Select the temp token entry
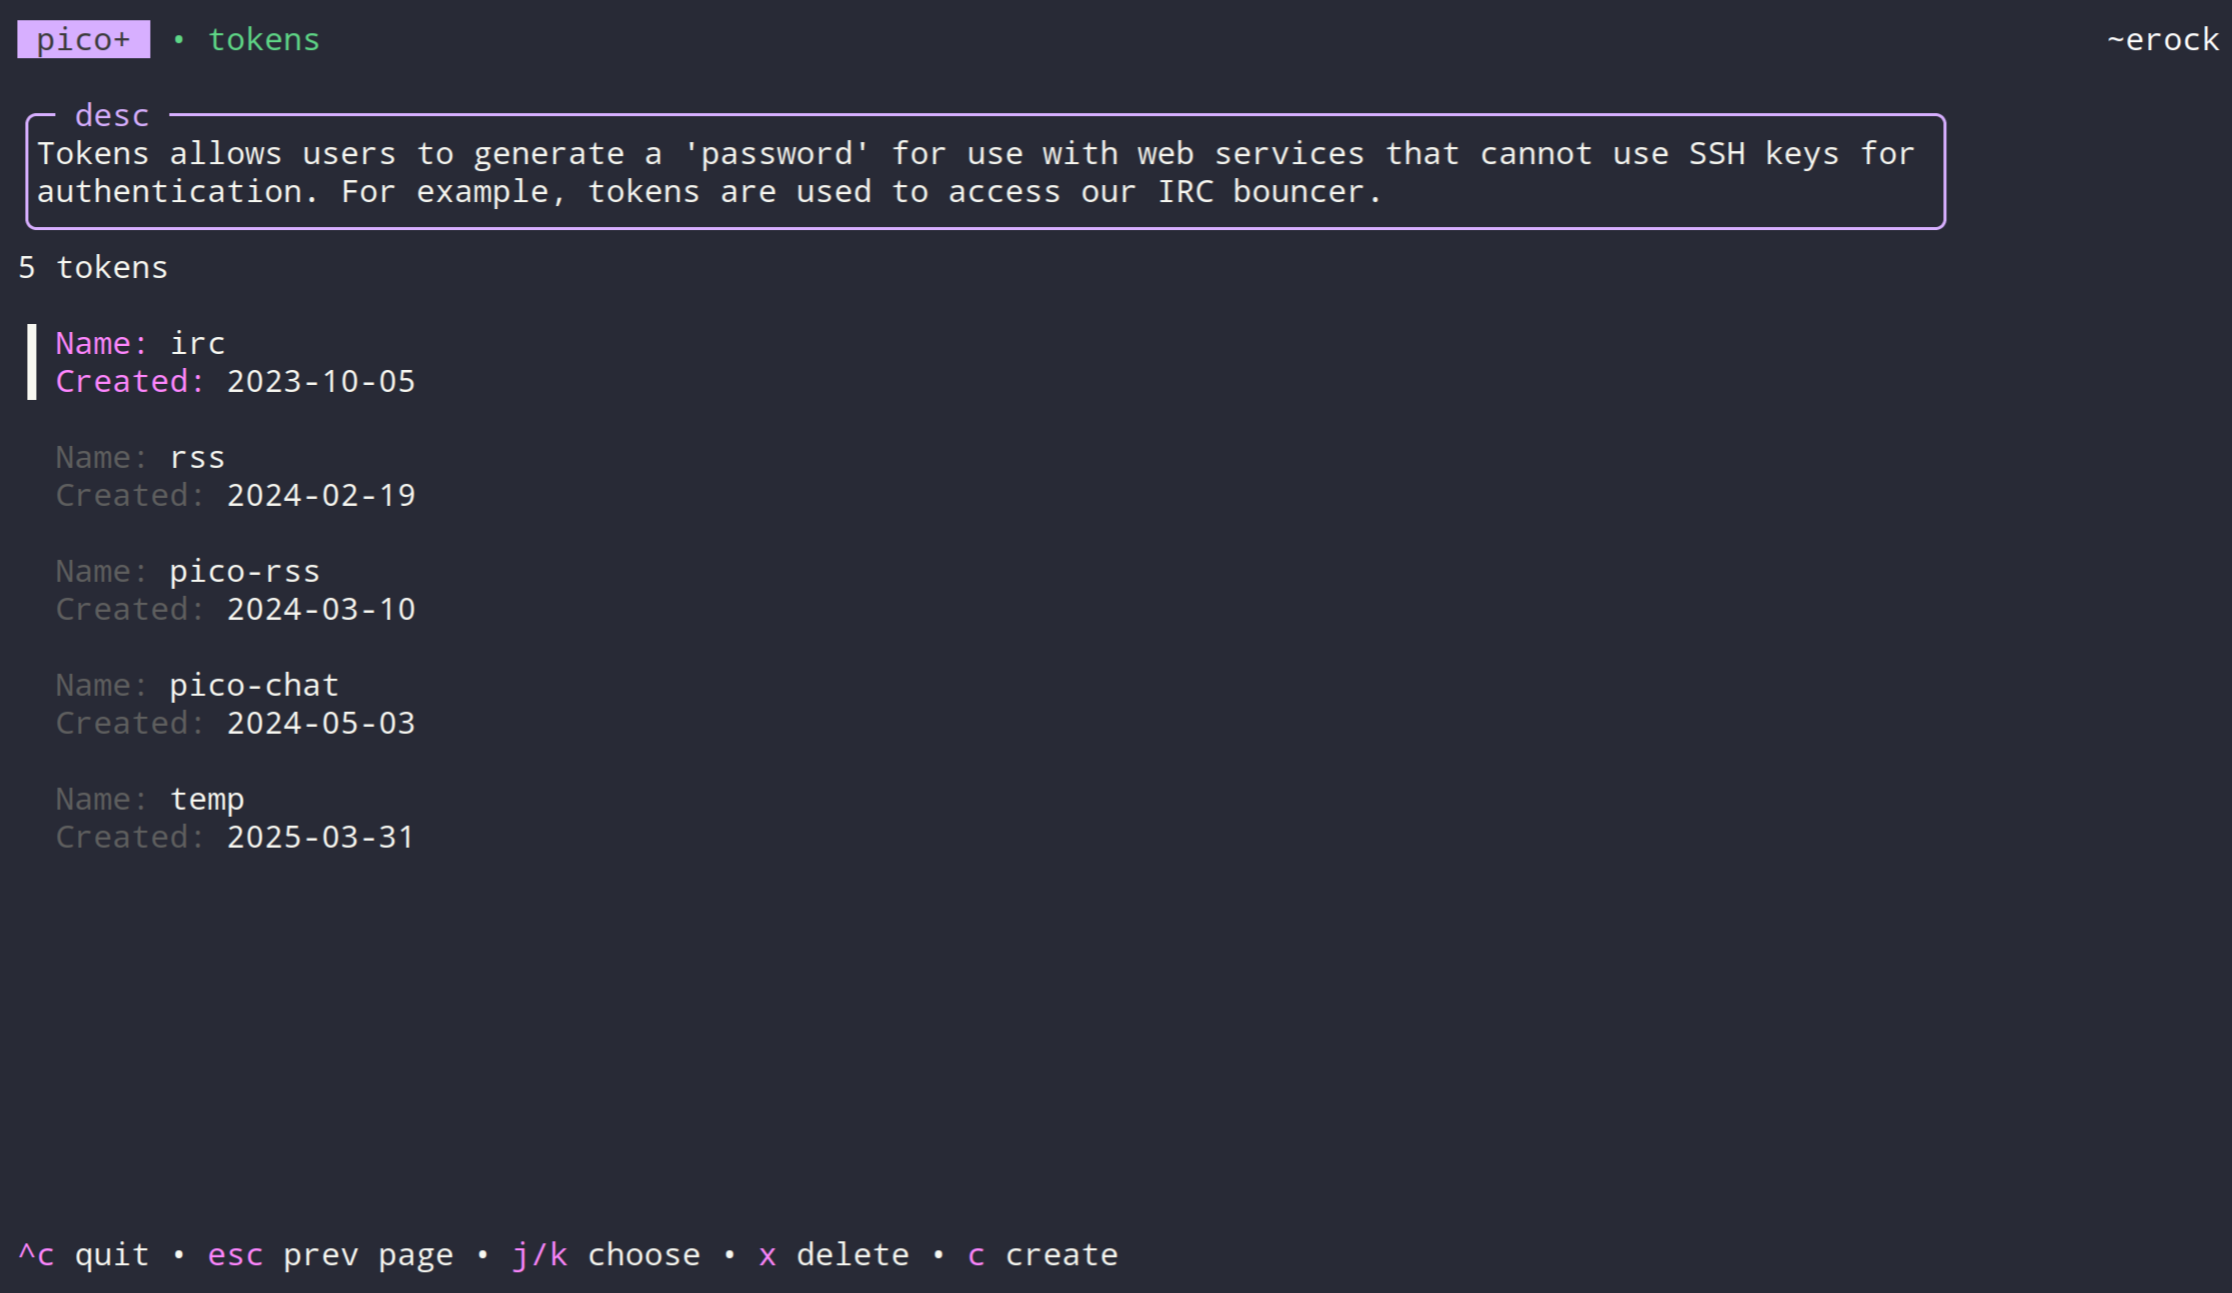The height and width of the screenshot is (1293, 2232). (x=207, y=800)
